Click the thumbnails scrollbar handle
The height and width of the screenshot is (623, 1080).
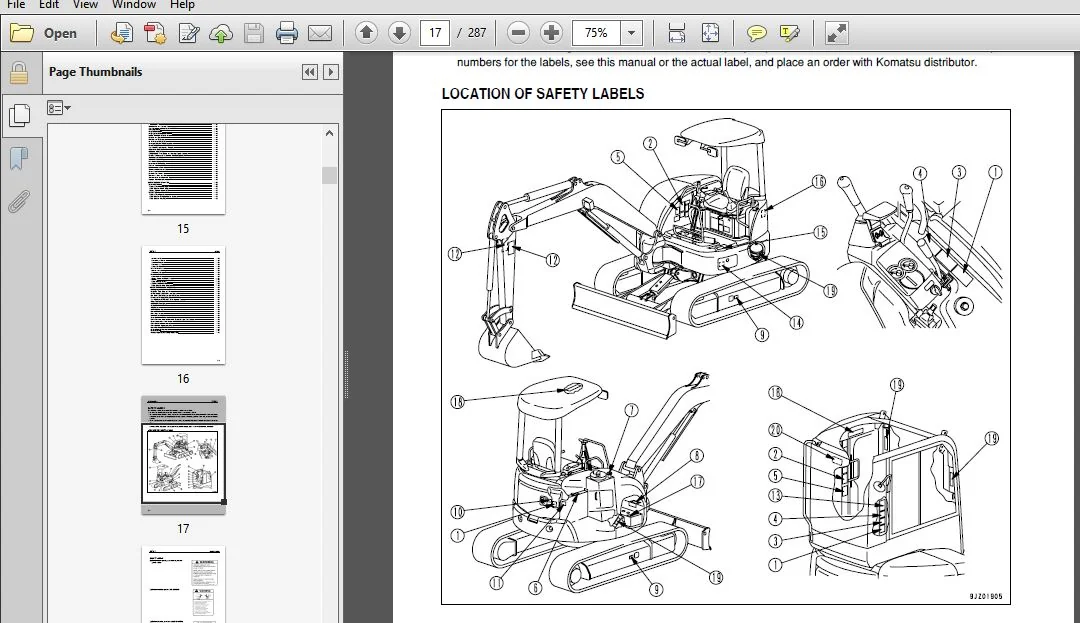329,176
